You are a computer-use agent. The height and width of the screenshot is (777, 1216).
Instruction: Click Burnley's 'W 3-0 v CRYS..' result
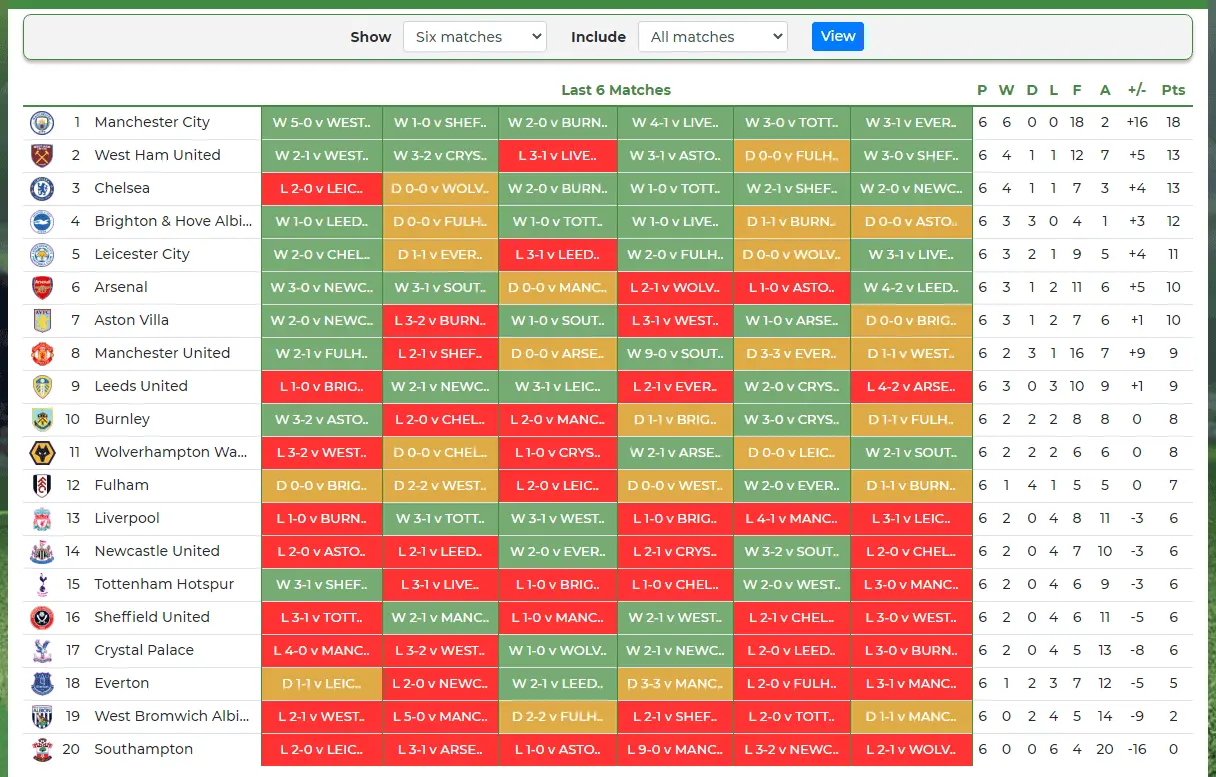[792, 420]
